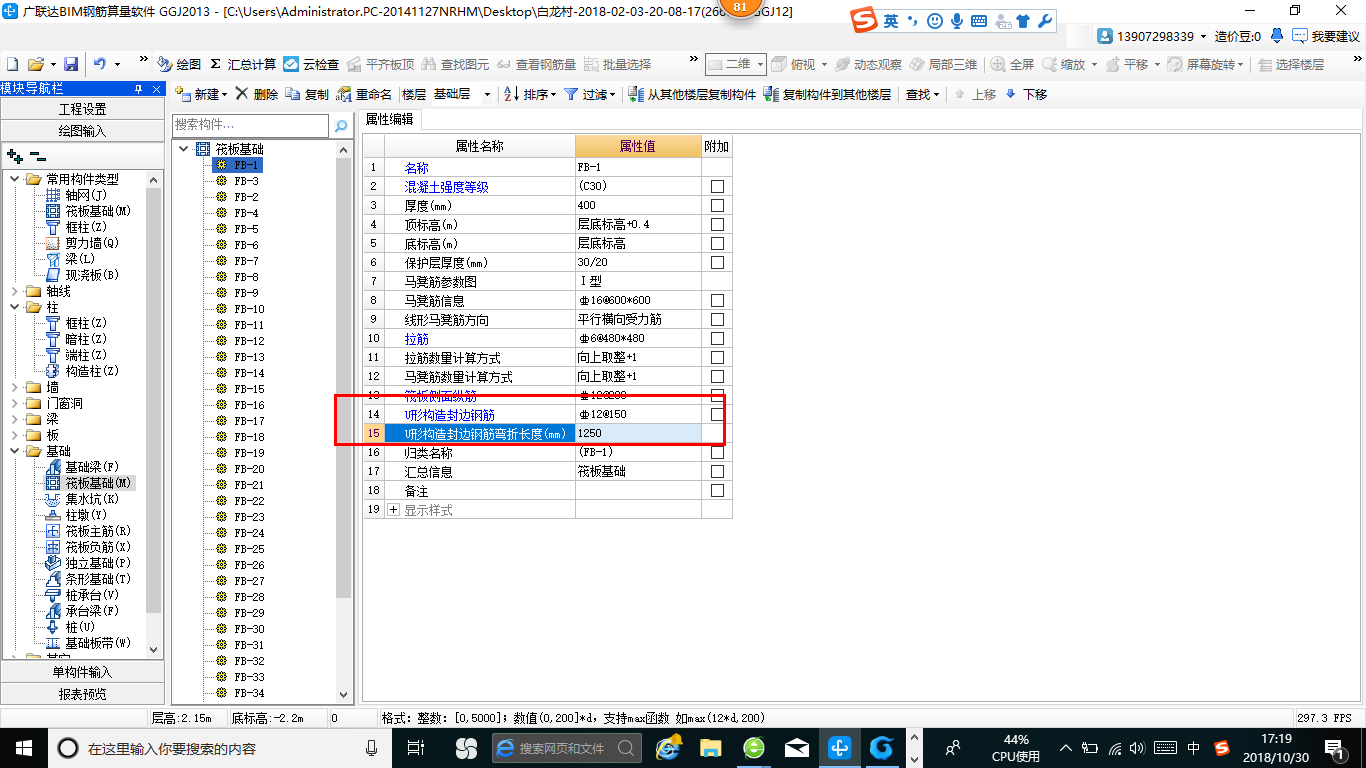Click the undo arrow icon
1366x768 pixels.
(100, 63)
